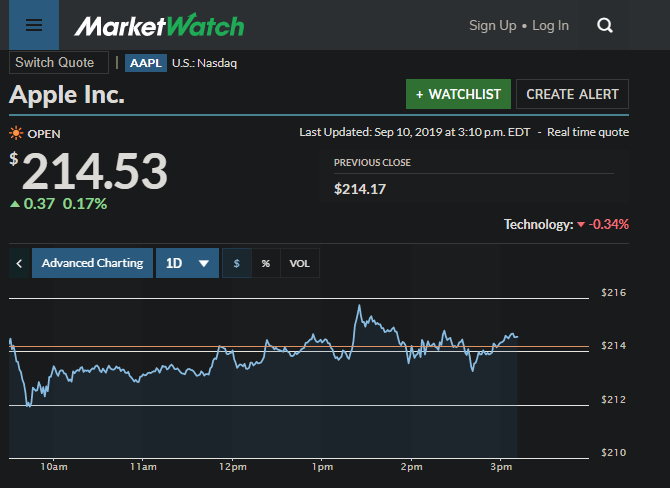Expand the 1D time range dropdown
Viewport: 670px width, 488px height.
click(x=188, y=263)
